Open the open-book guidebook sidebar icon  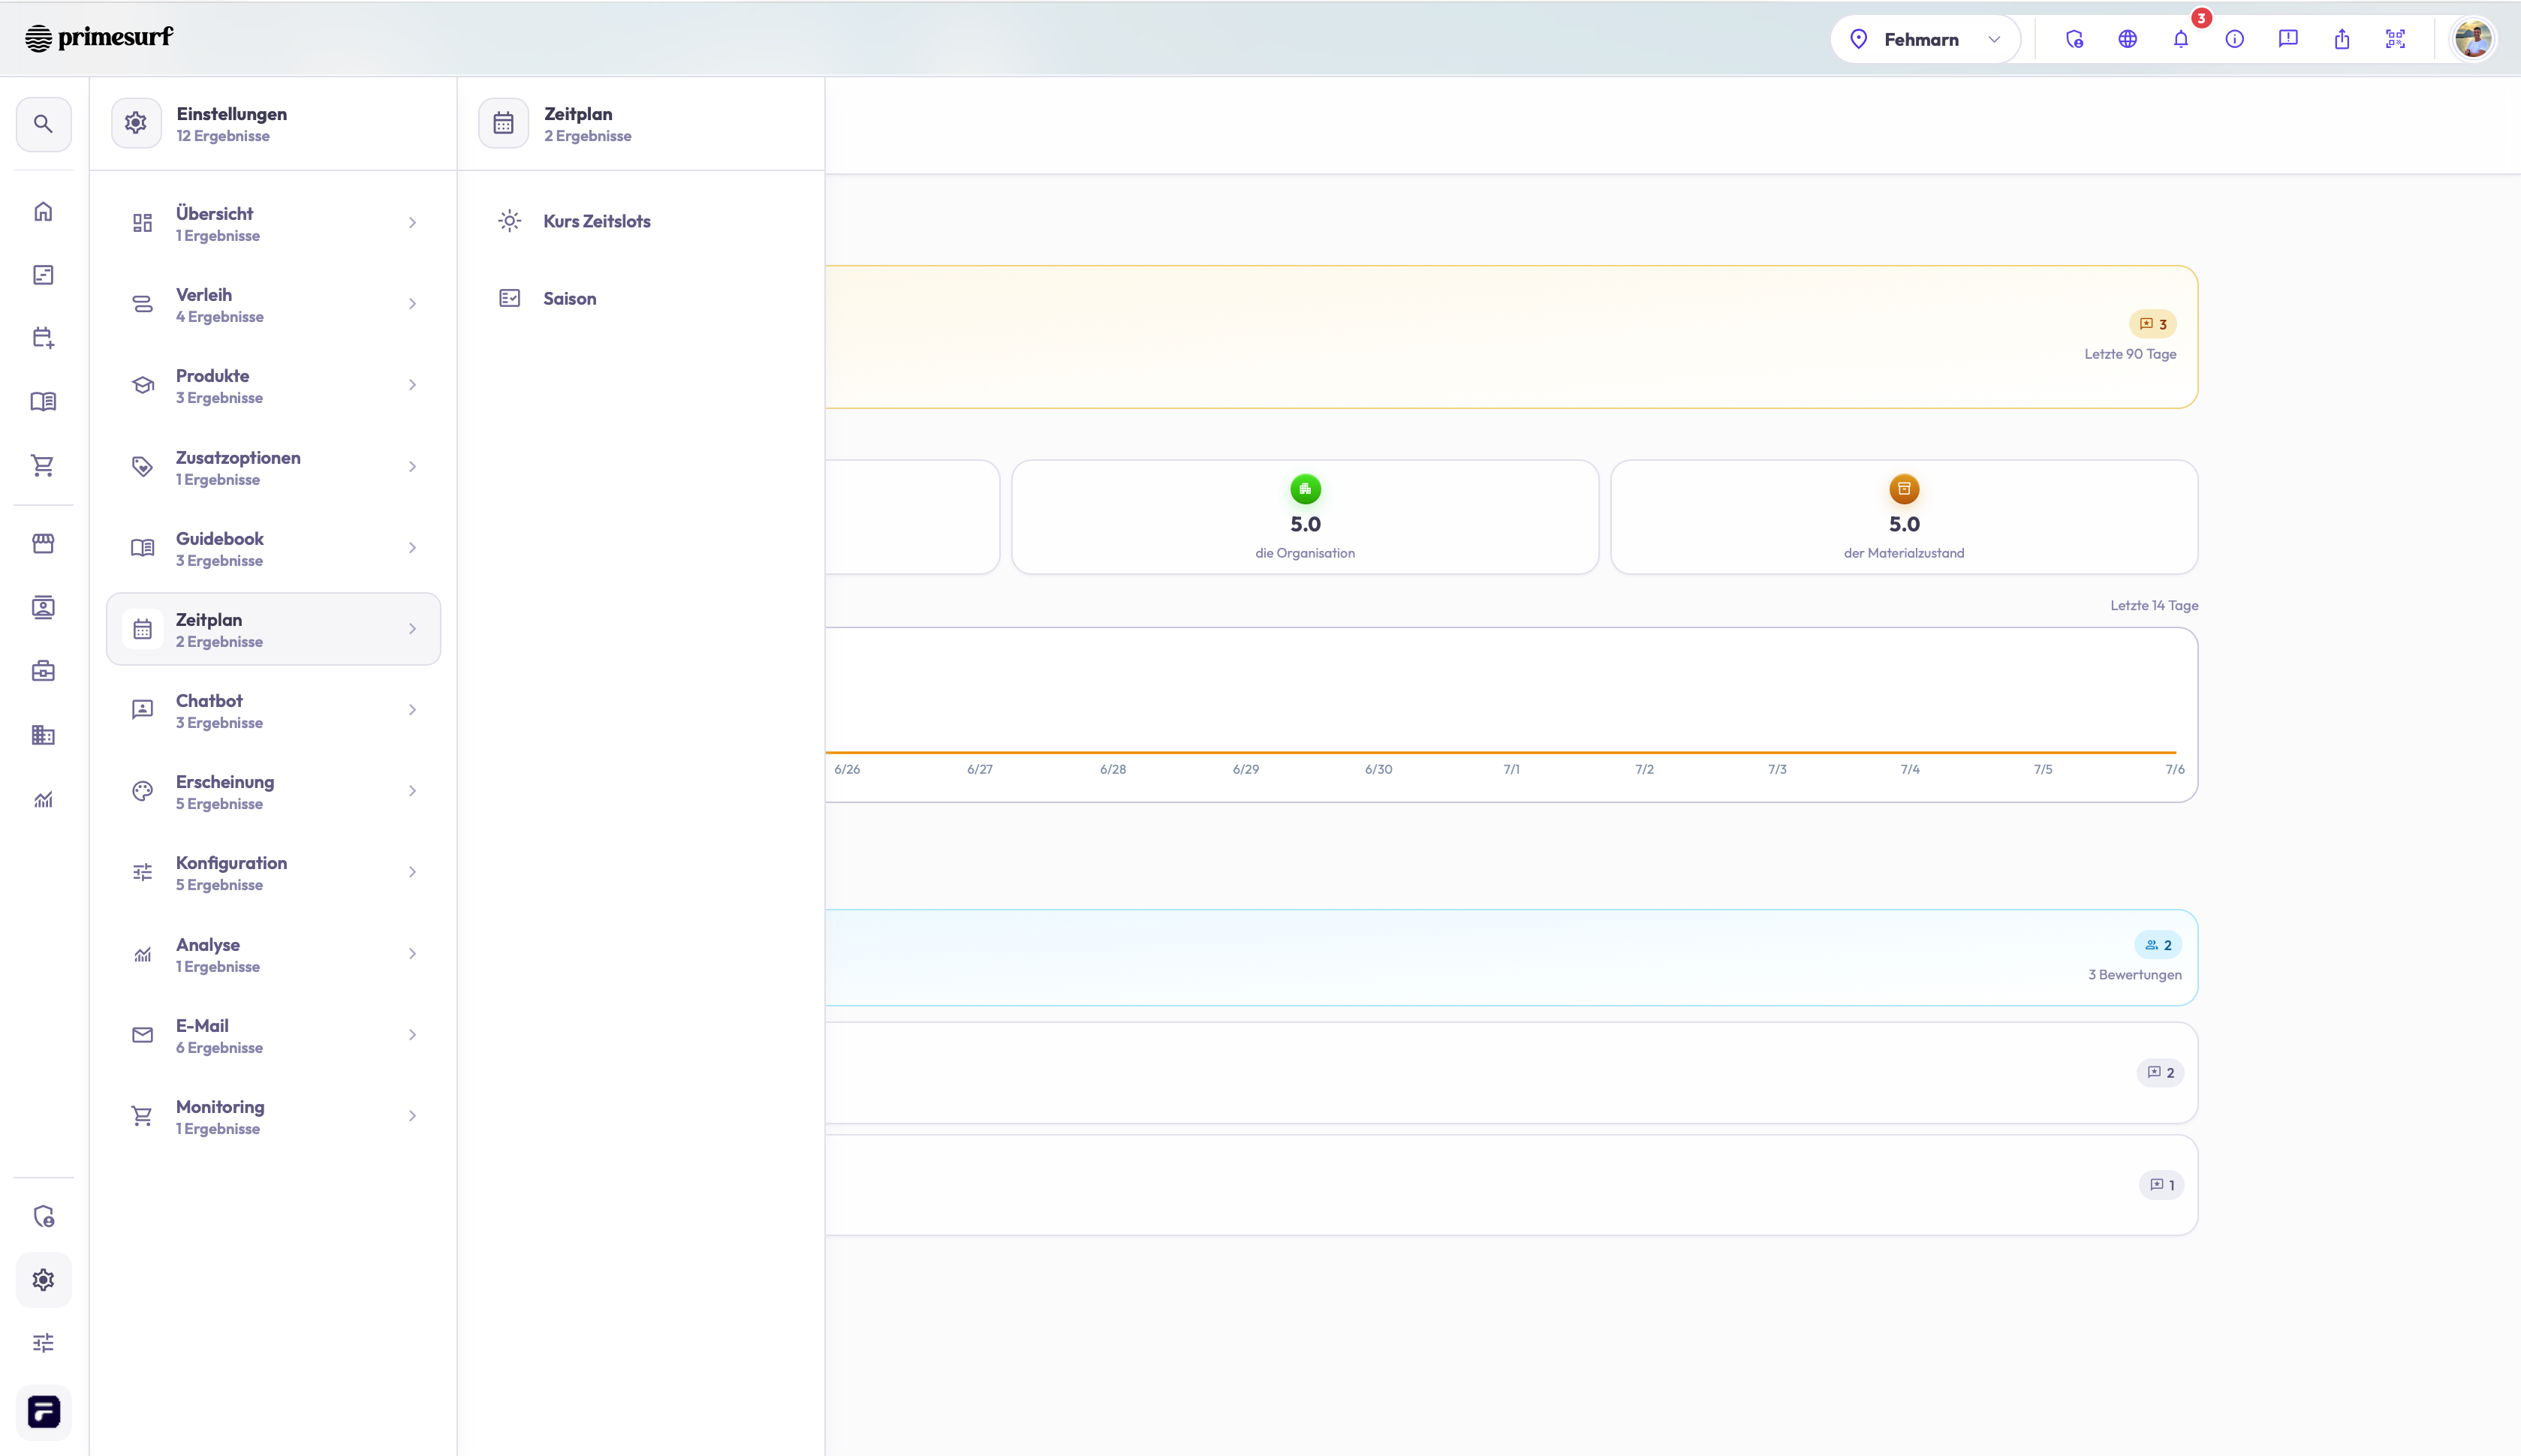43,401
